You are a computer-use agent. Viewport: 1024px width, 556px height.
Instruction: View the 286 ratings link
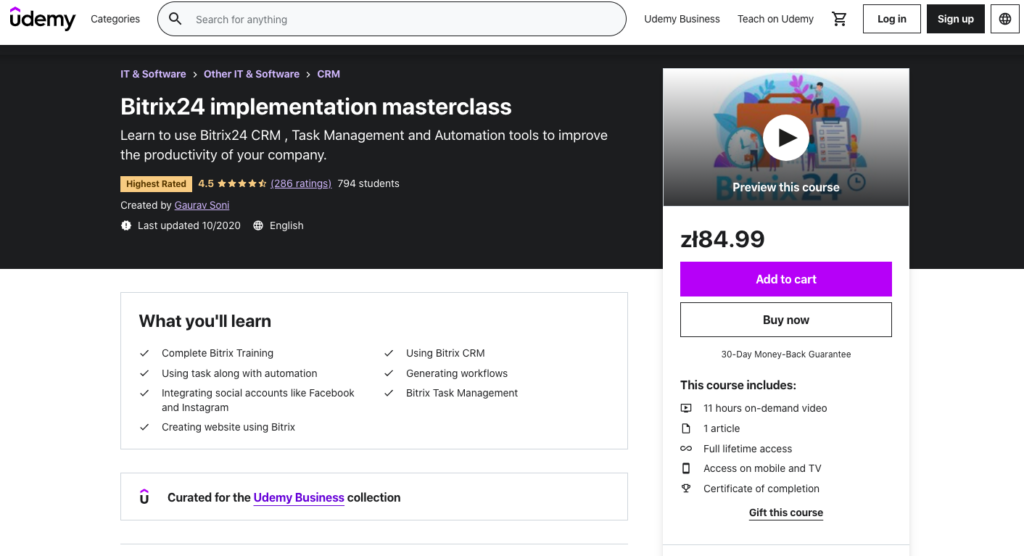(301, 184)
